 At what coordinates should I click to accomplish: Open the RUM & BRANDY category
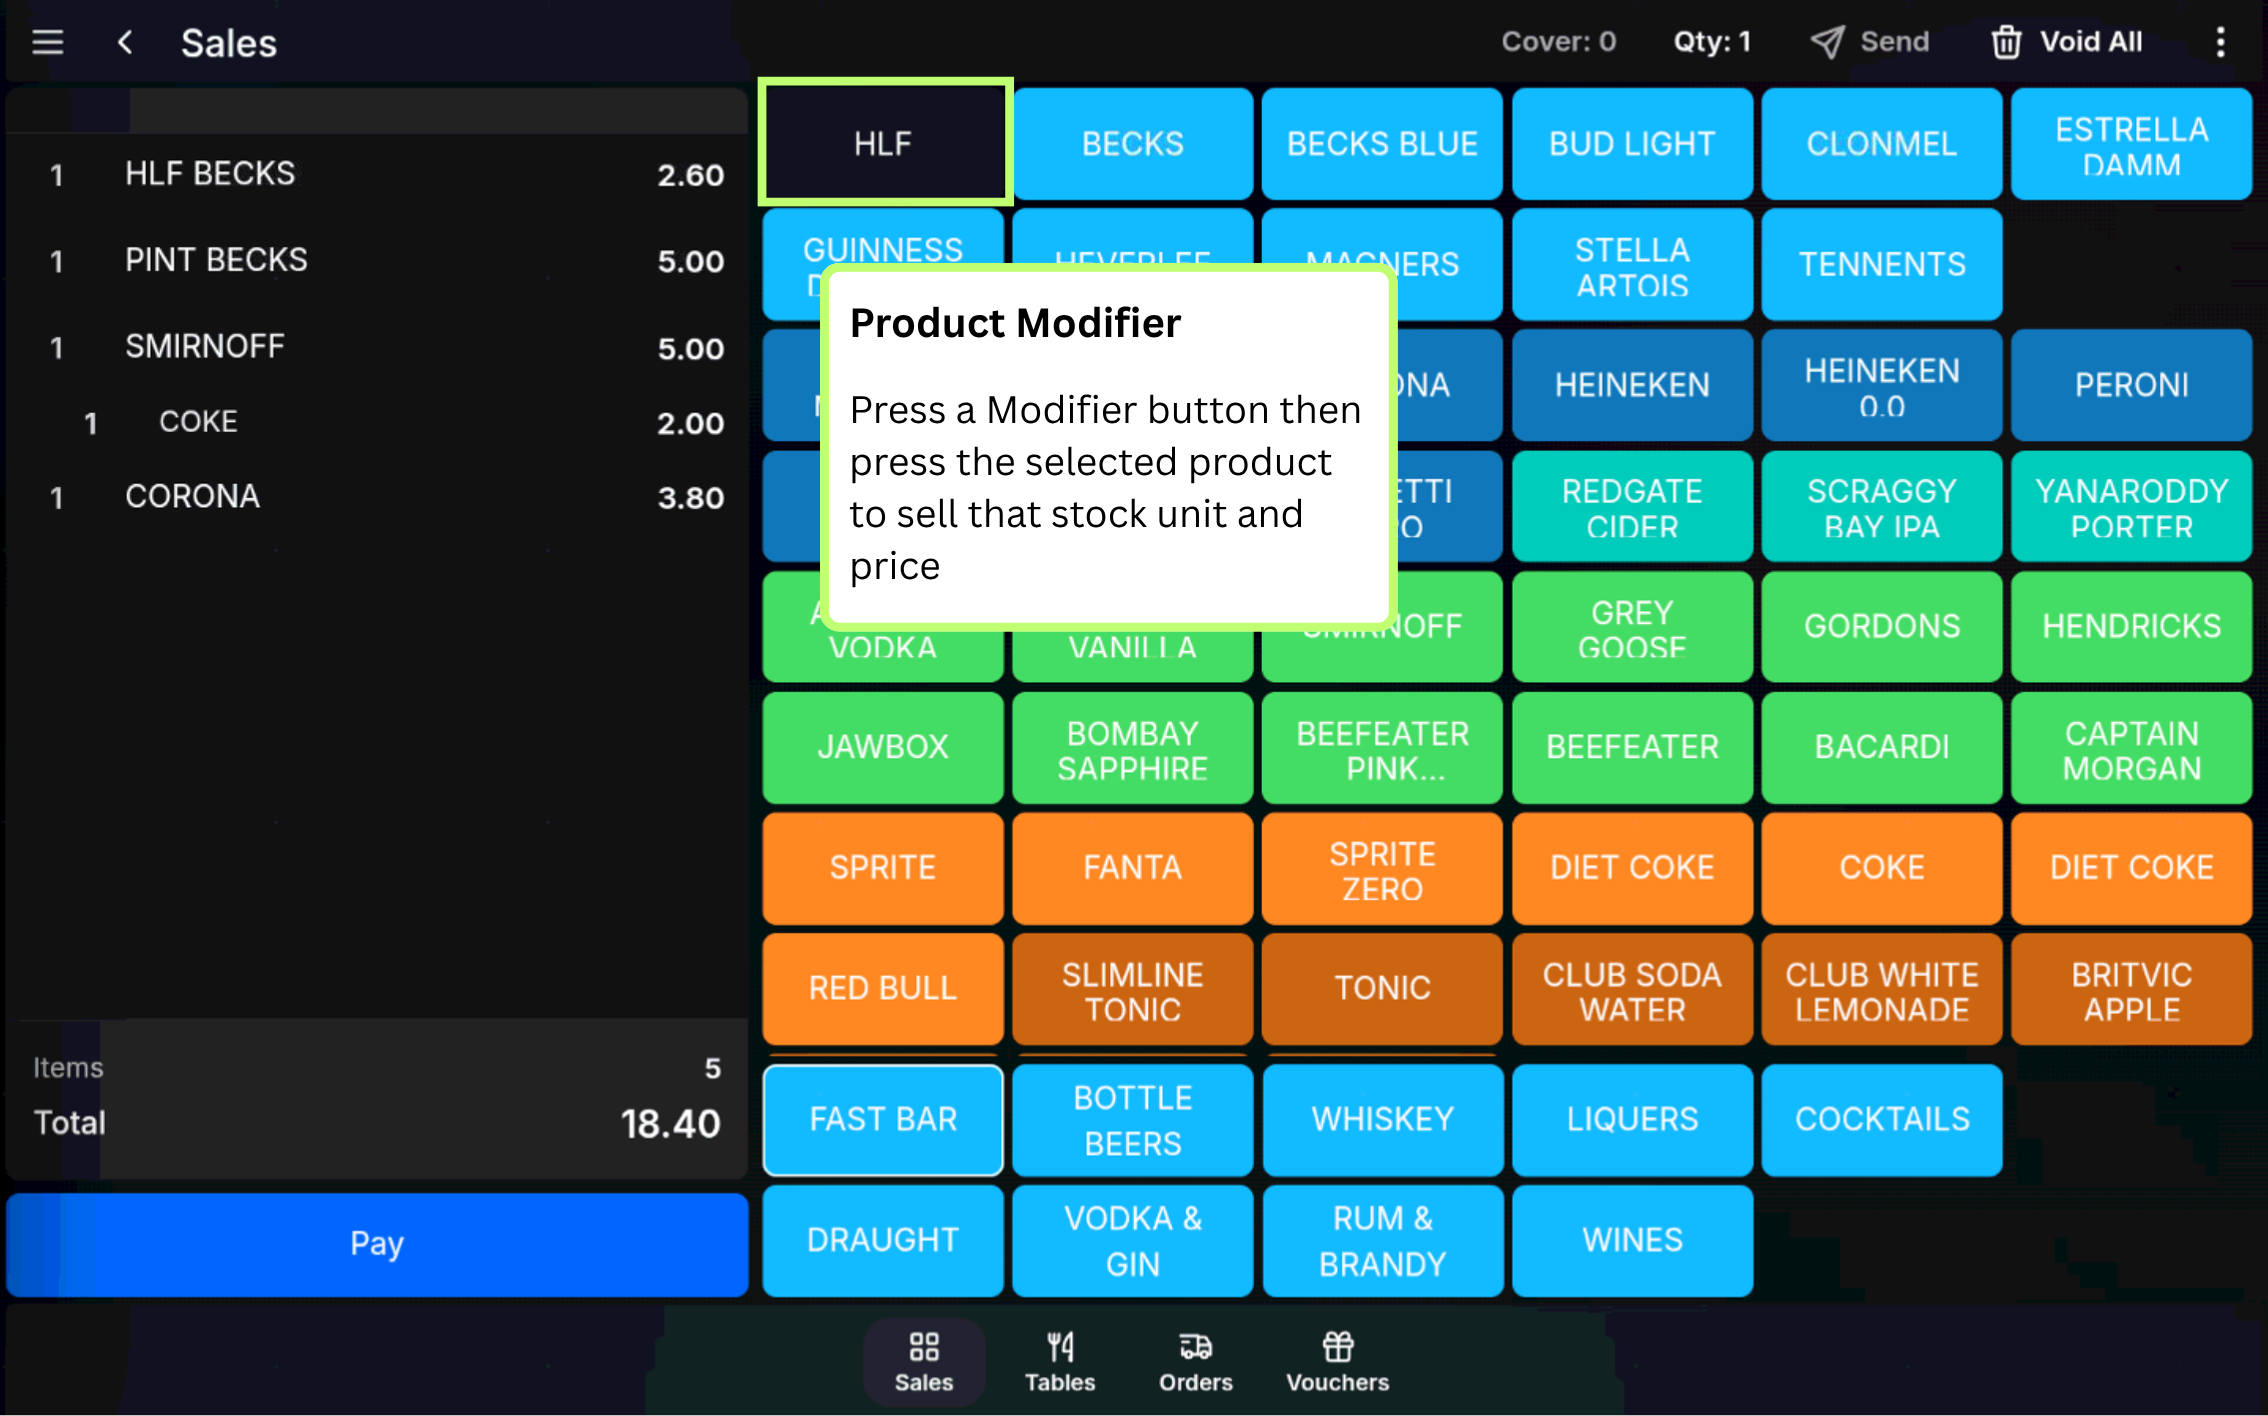[x=1382, y=1241]
